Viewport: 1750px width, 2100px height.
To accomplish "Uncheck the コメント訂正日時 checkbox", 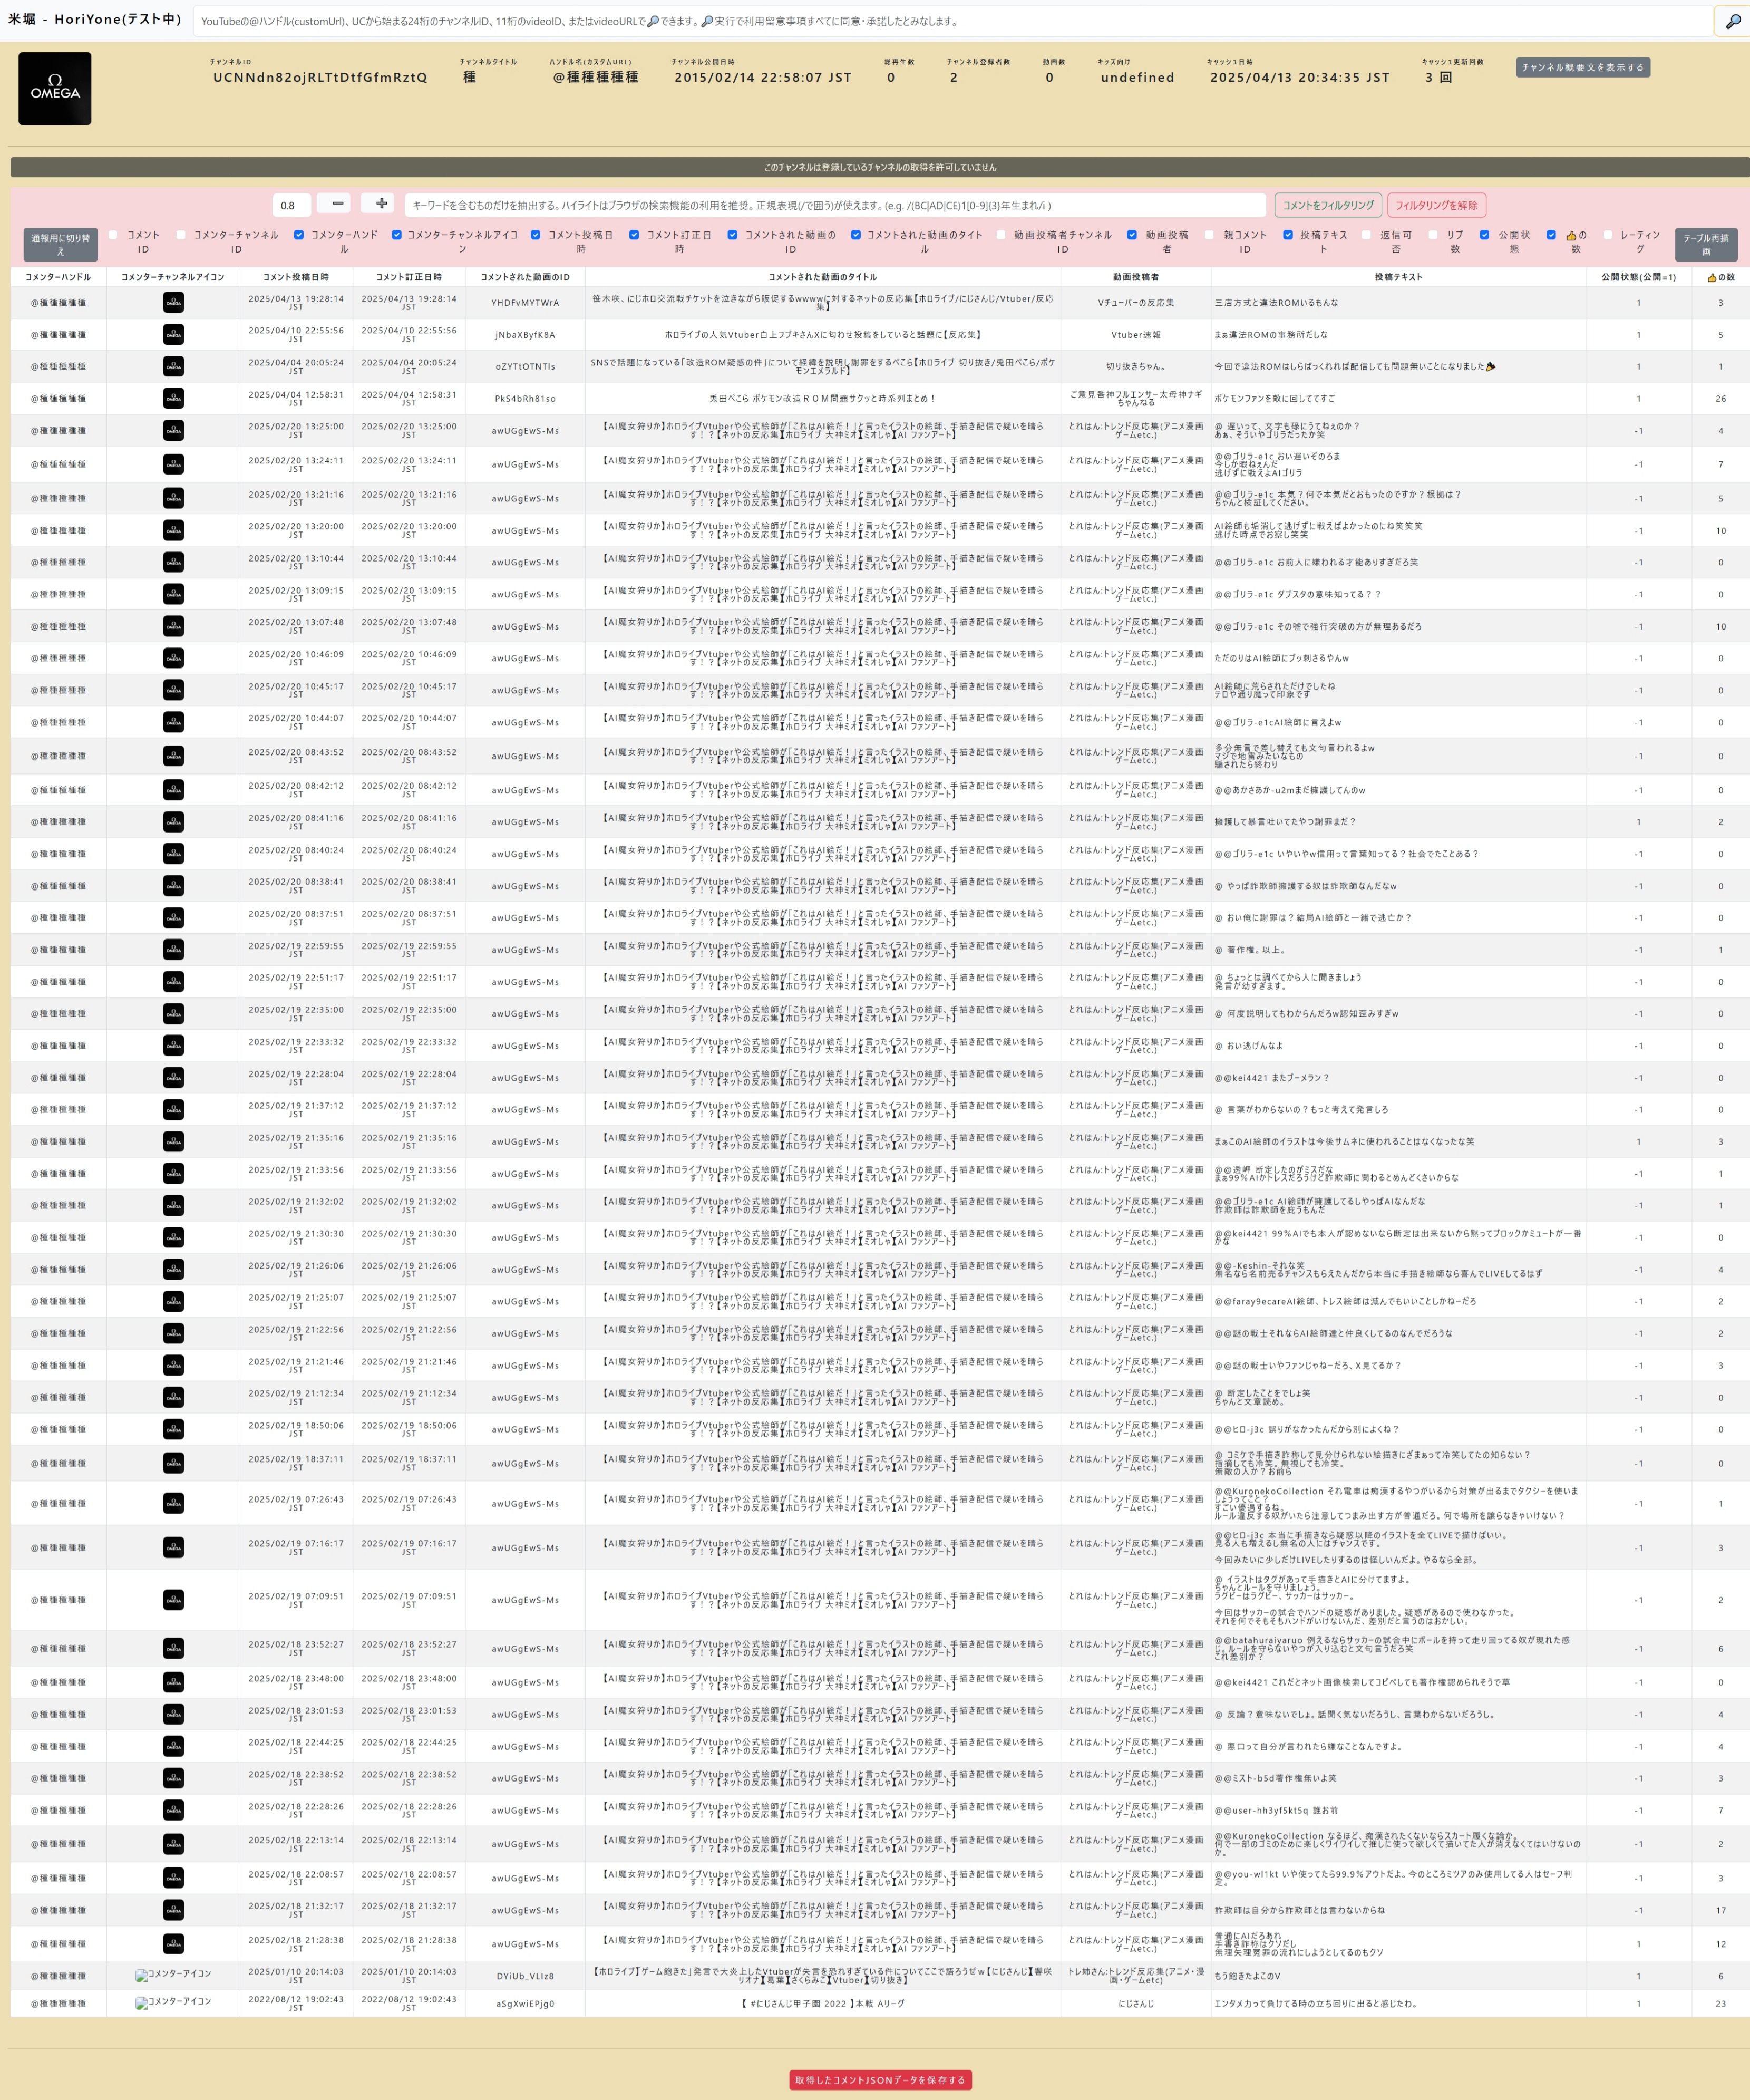I will pyautogui.click(x=634, y=235).
